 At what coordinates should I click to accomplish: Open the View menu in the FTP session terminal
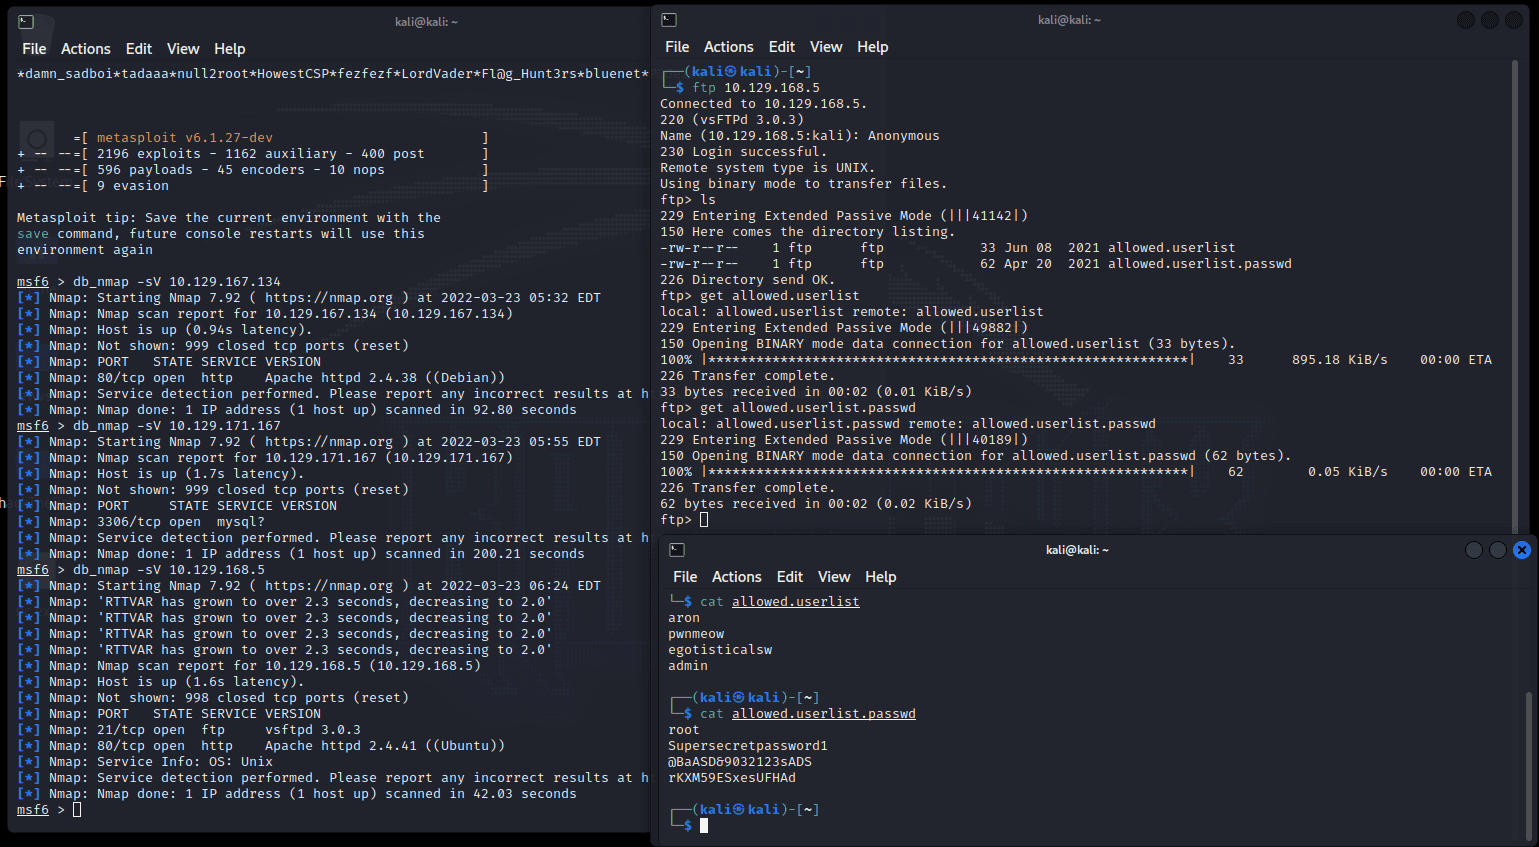(825, 47)
